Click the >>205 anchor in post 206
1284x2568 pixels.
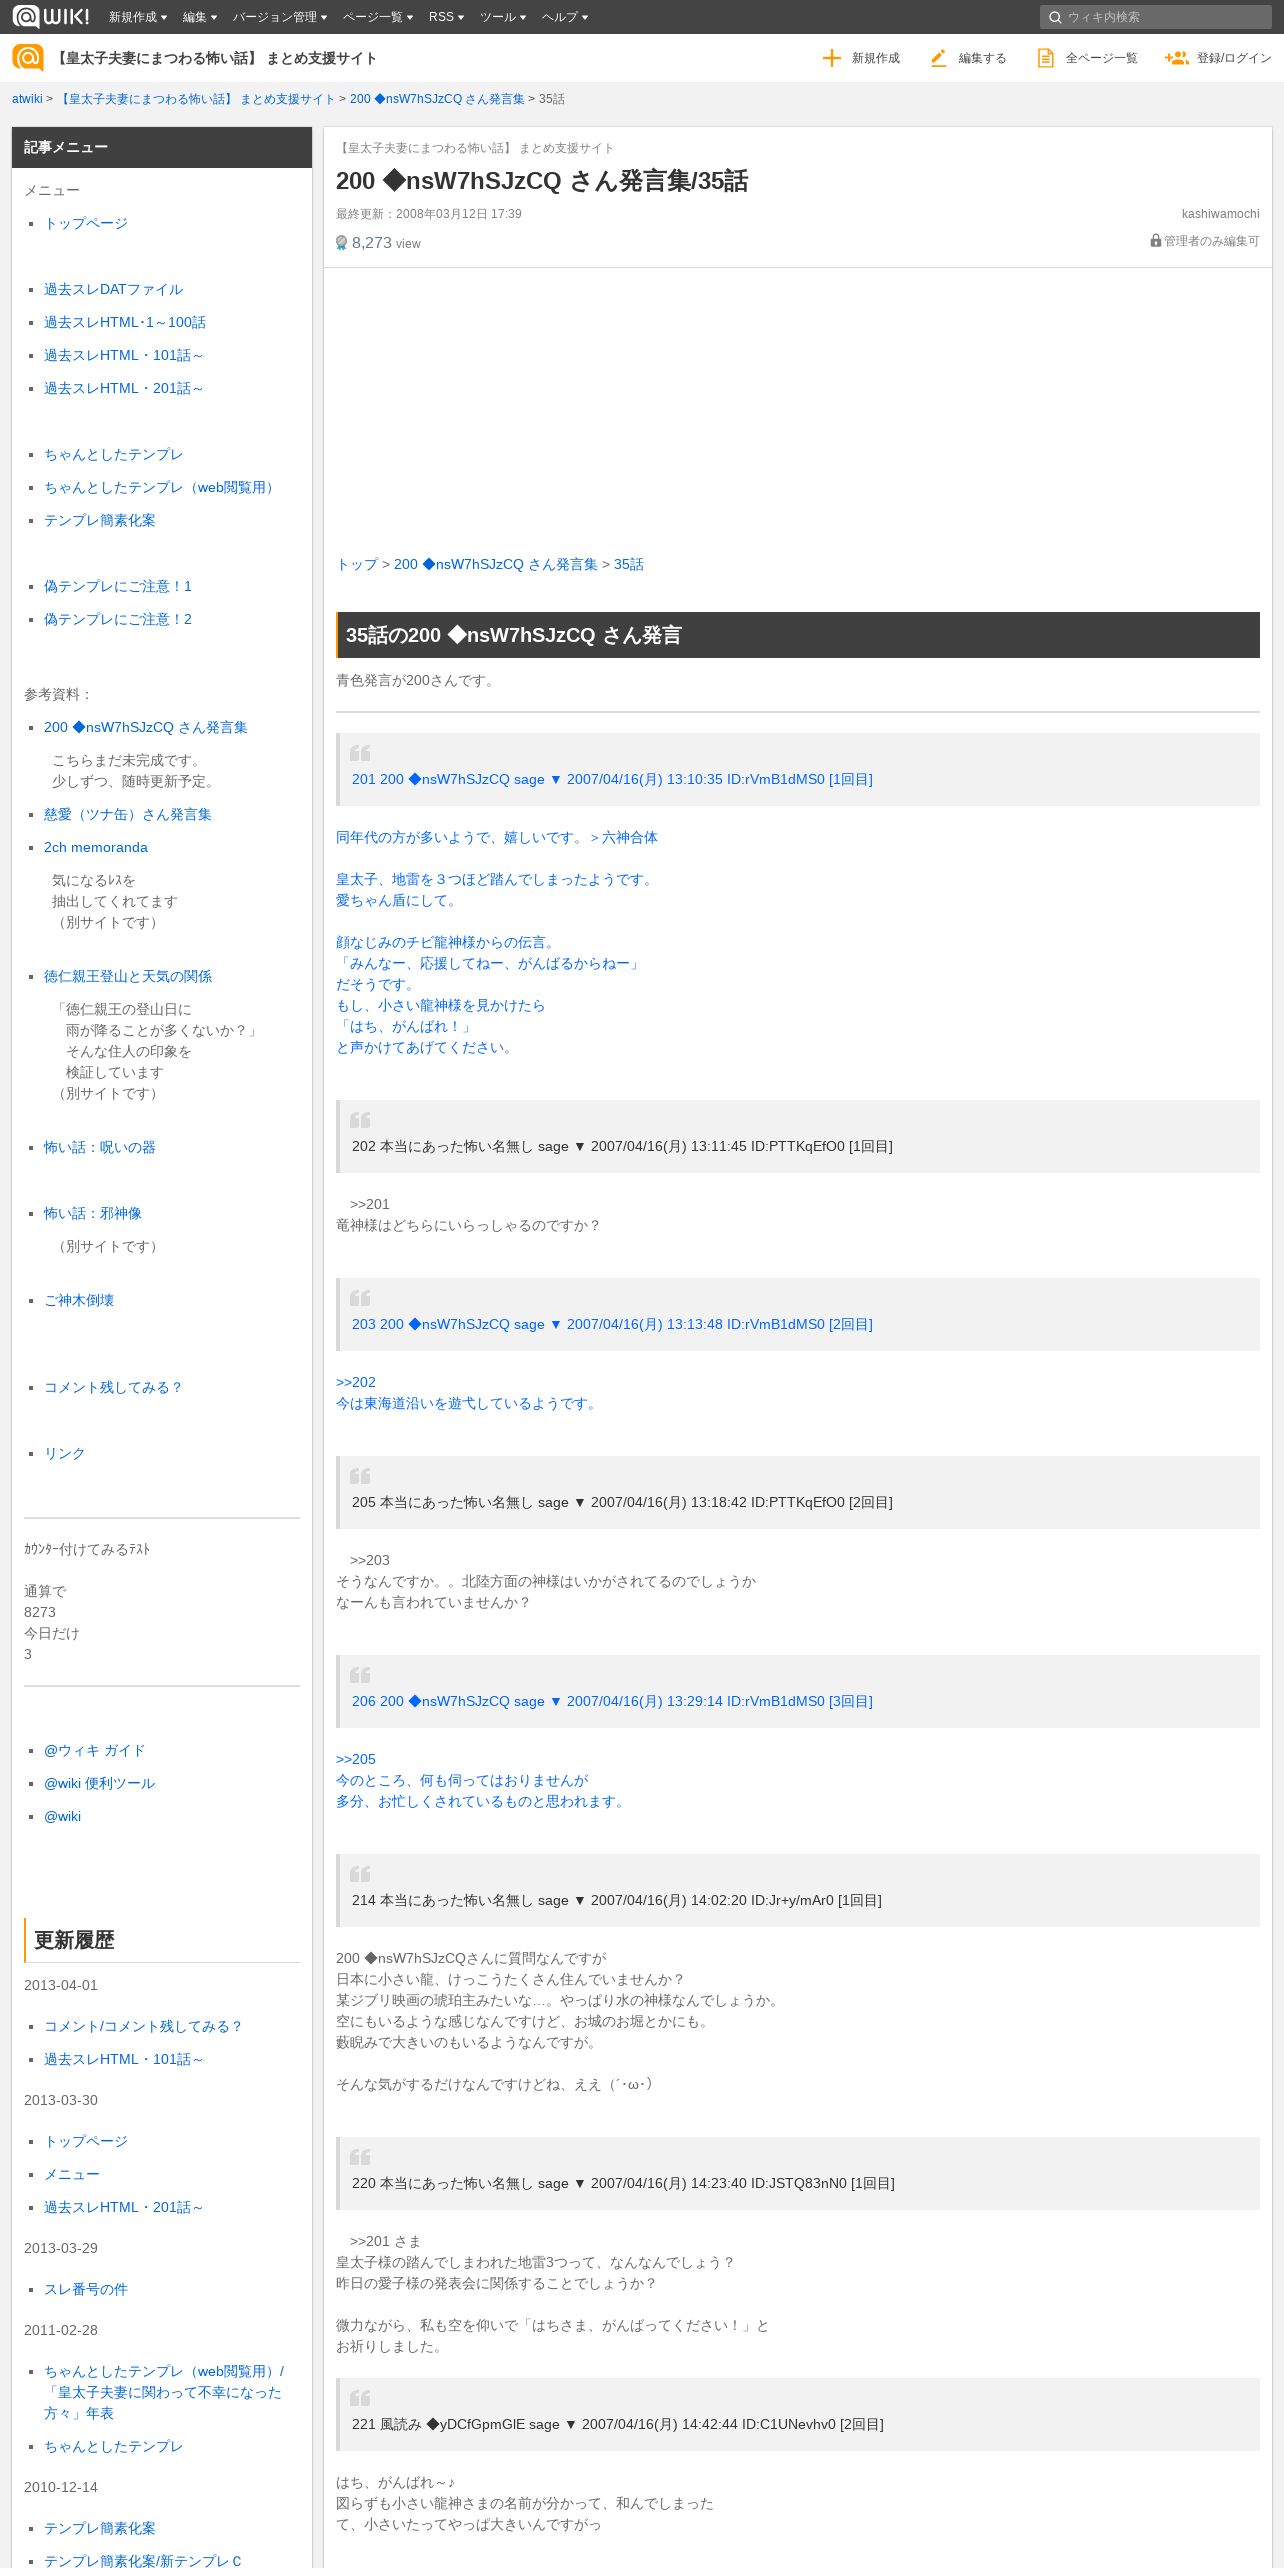[x=356, y=1759]
